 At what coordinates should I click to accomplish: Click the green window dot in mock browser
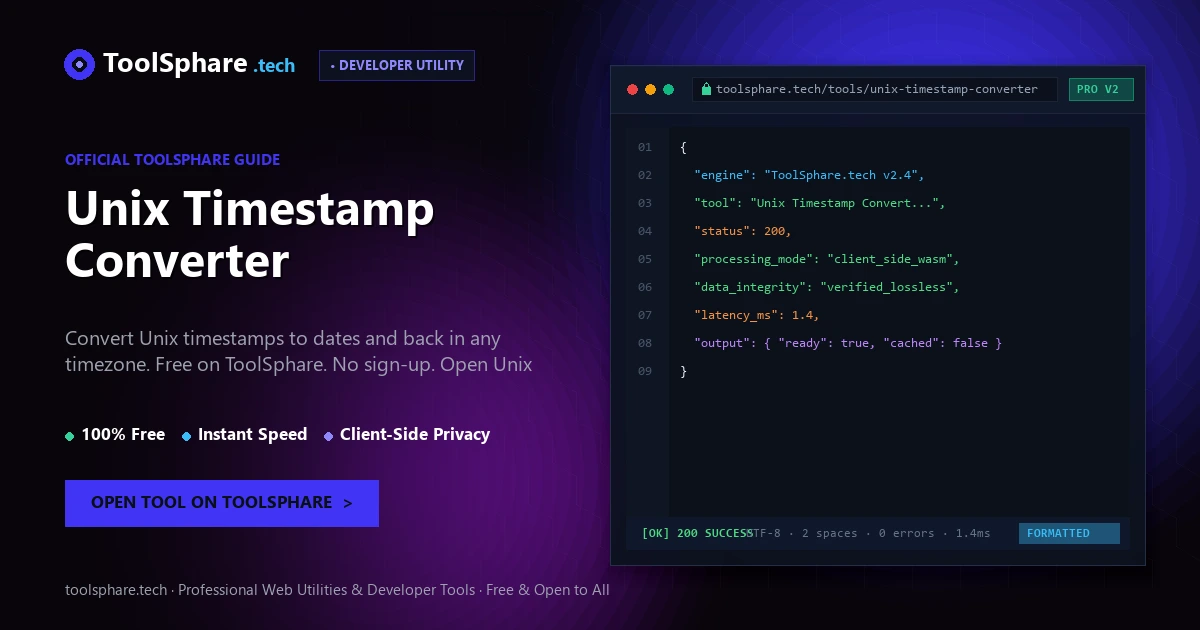pyautogui.click(x=668, y=89)
